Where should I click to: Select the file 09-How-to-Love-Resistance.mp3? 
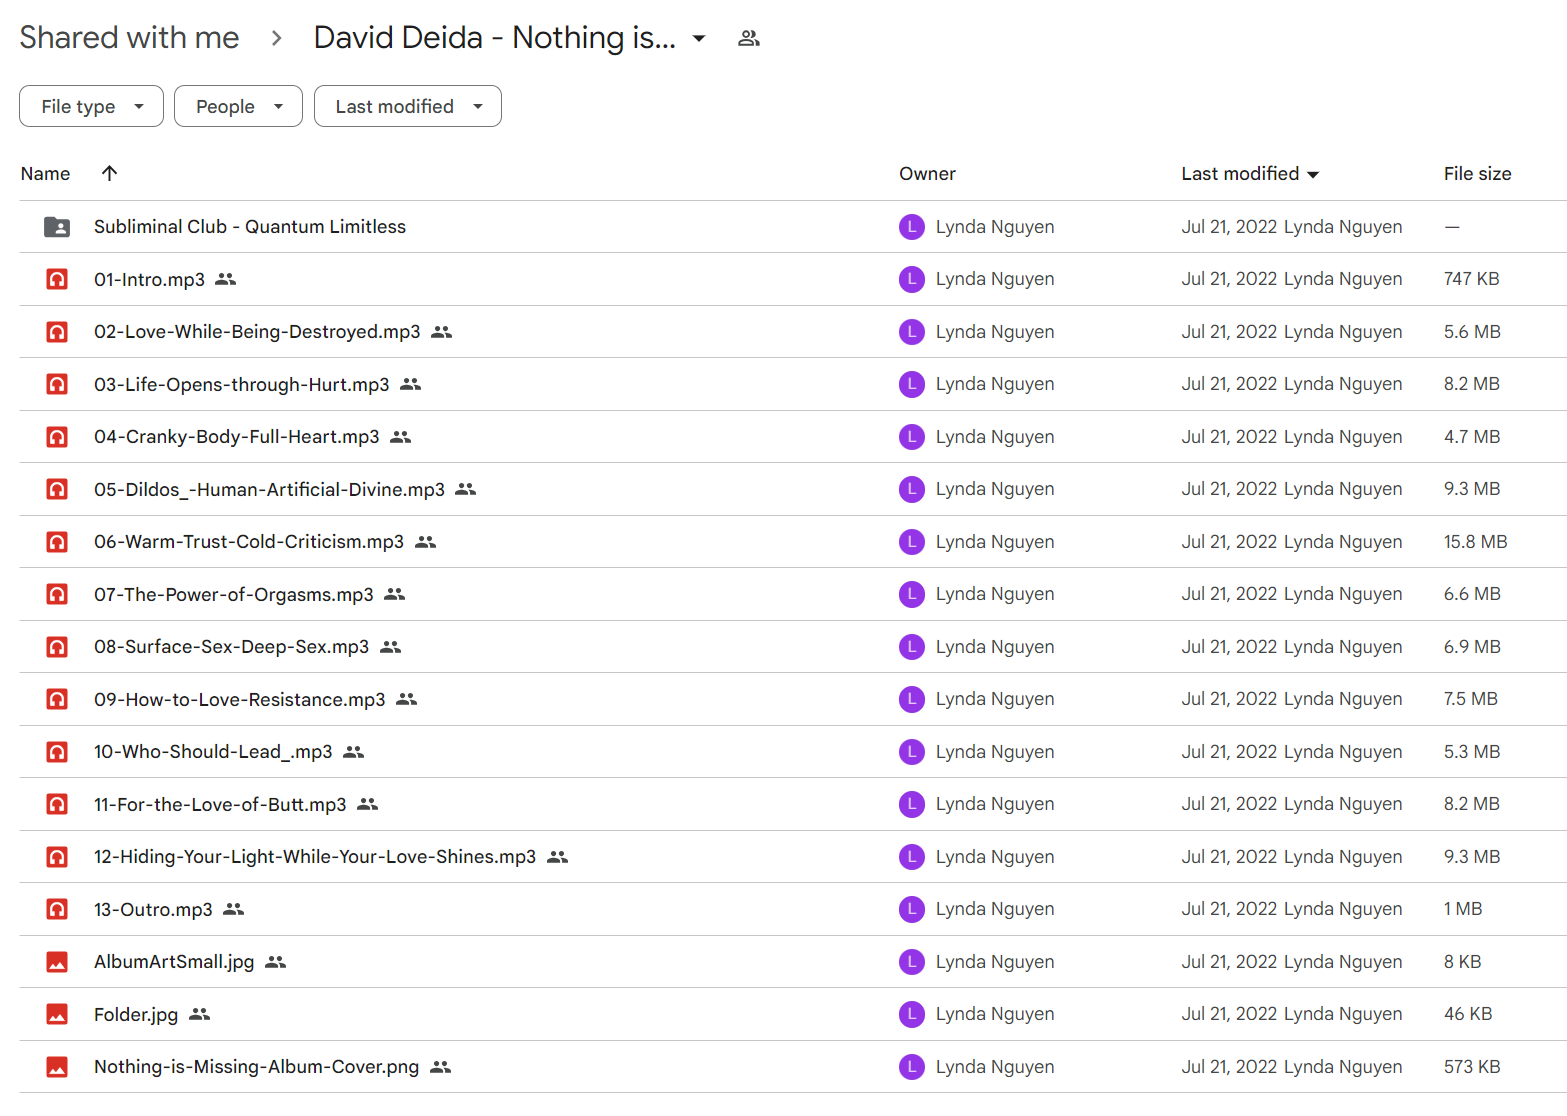pos(240,699)
